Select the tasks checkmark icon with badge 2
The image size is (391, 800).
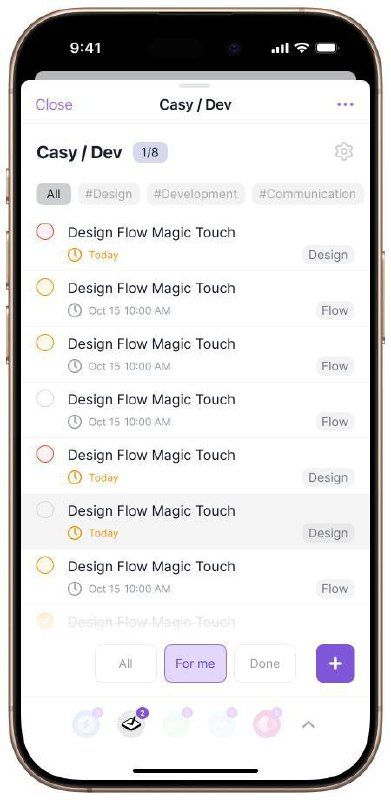pos(132,723)
